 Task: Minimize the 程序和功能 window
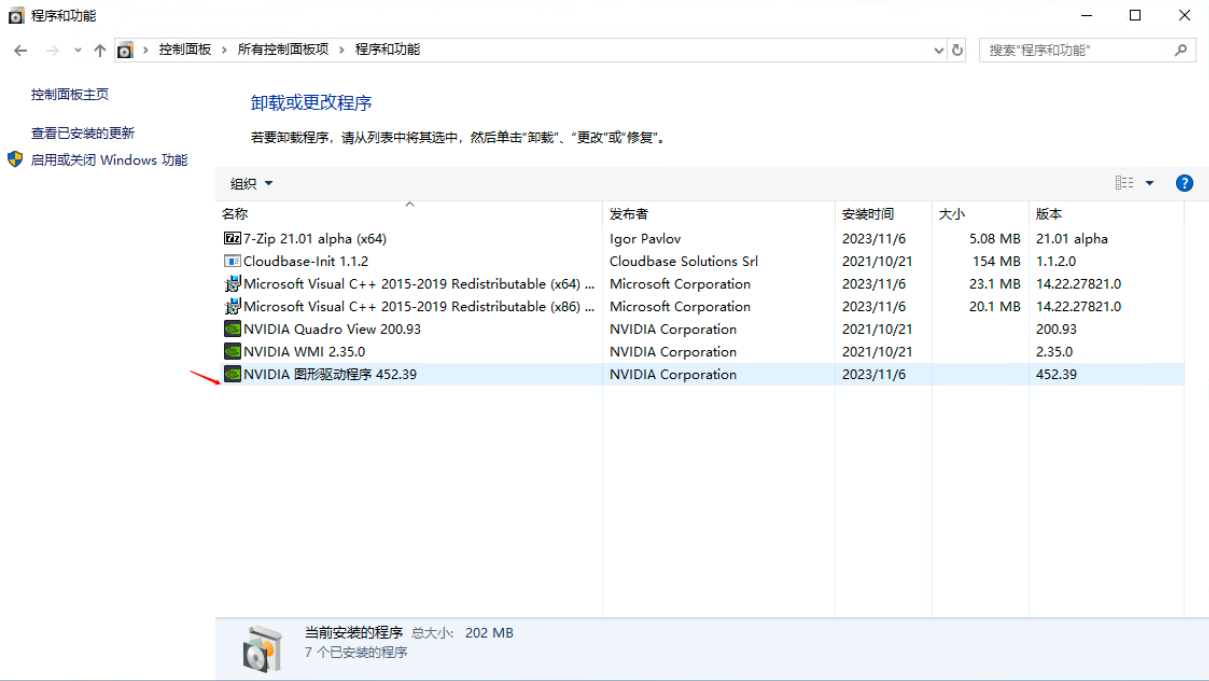1087,15
